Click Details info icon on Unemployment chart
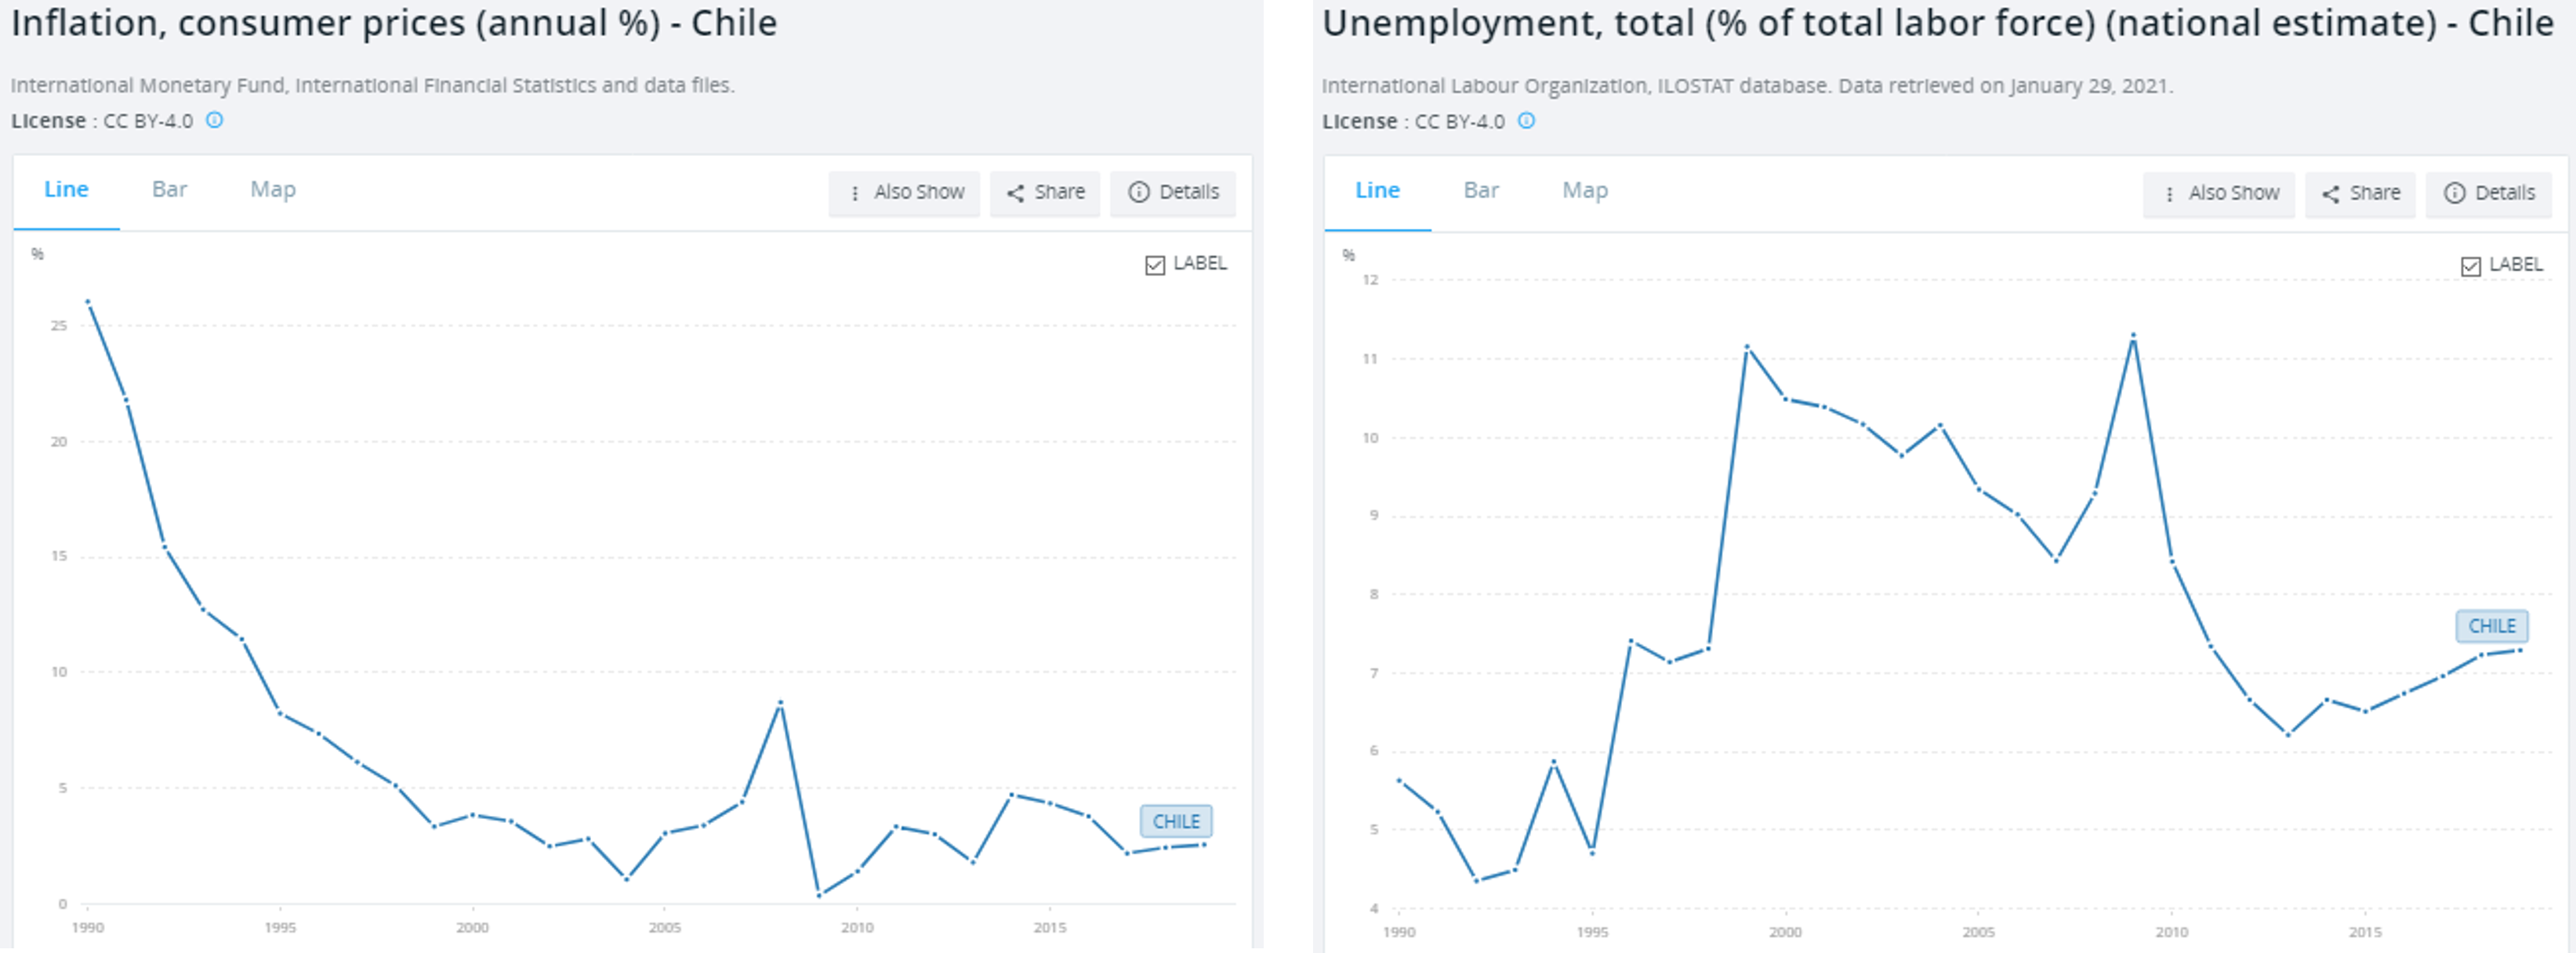Image resolution: width=2576 pixels, height=953 pixels. (x=2454, y=193)
